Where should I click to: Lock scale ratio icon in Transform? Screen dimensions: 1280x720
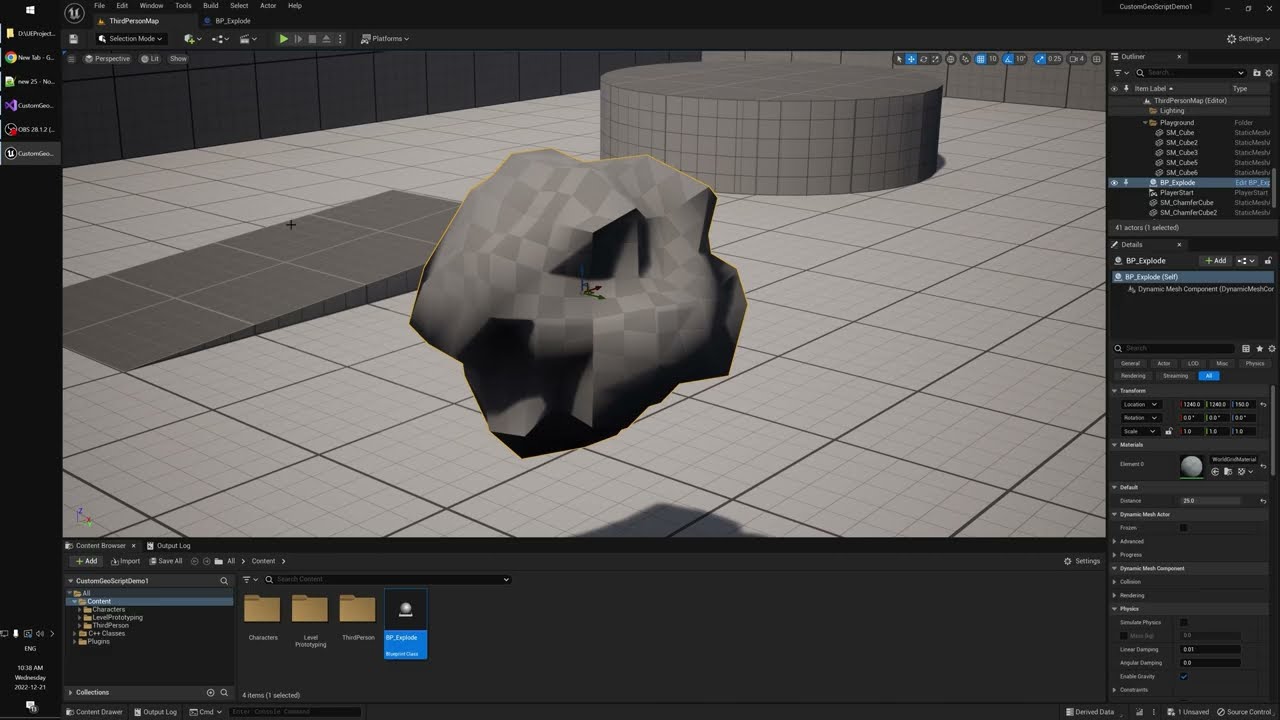coord(1168,431)
